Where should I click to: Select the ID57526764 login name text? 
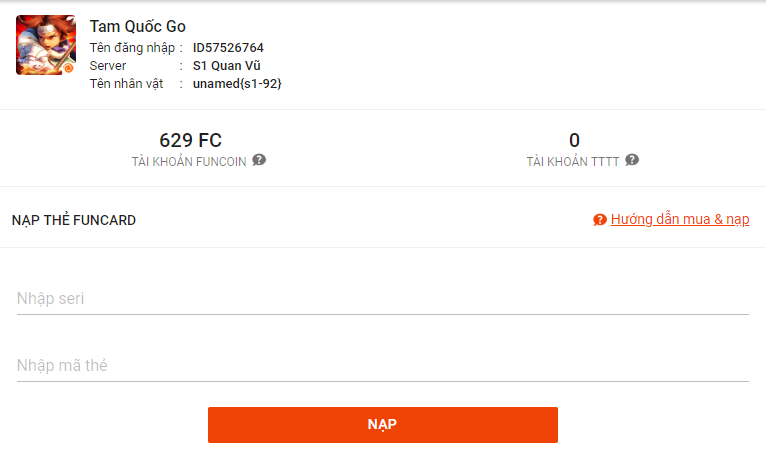tap(228, 48)
